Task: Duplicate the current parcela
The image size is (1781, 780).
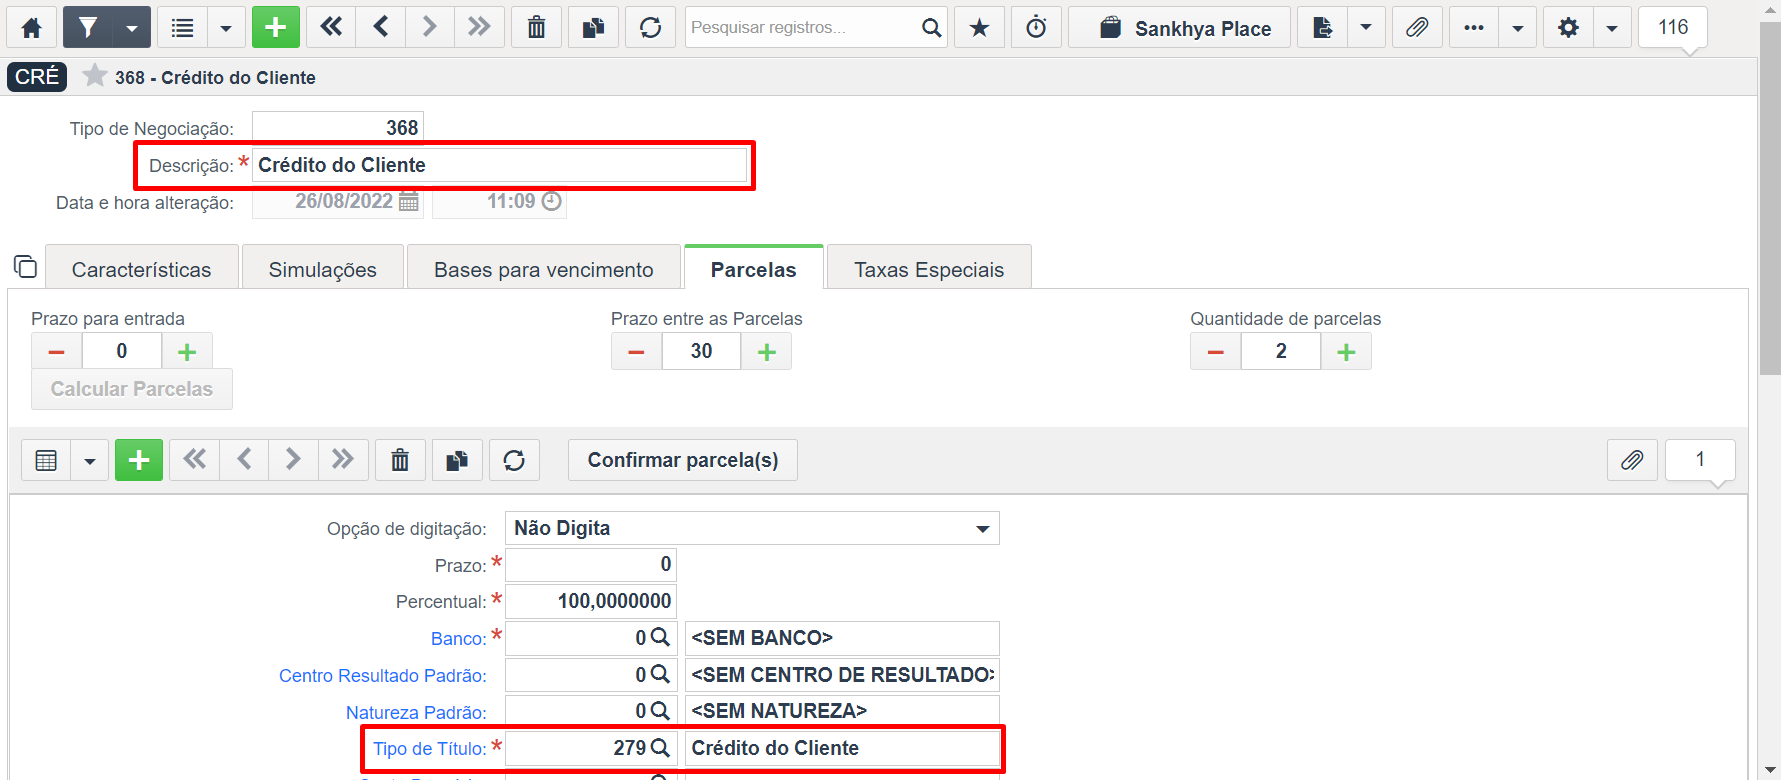Action: [x=457, y=460]
